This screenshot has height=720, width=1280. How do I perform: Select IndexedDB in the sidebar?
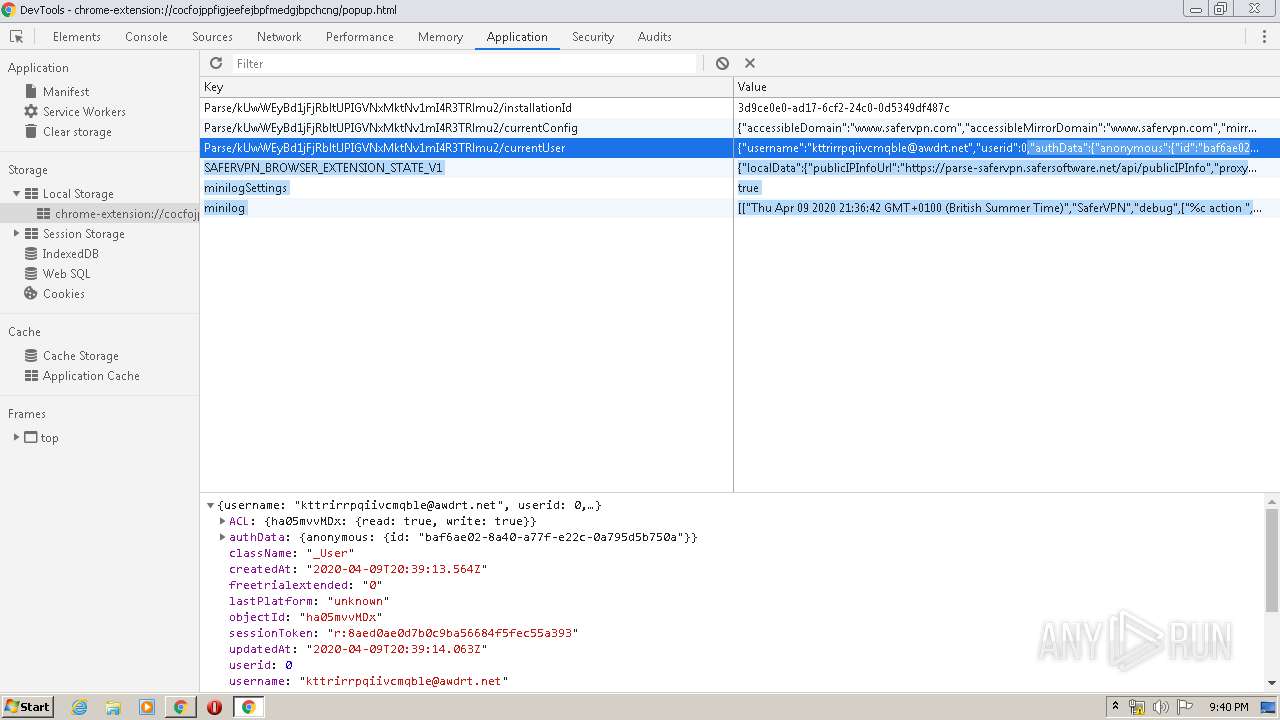70,253
